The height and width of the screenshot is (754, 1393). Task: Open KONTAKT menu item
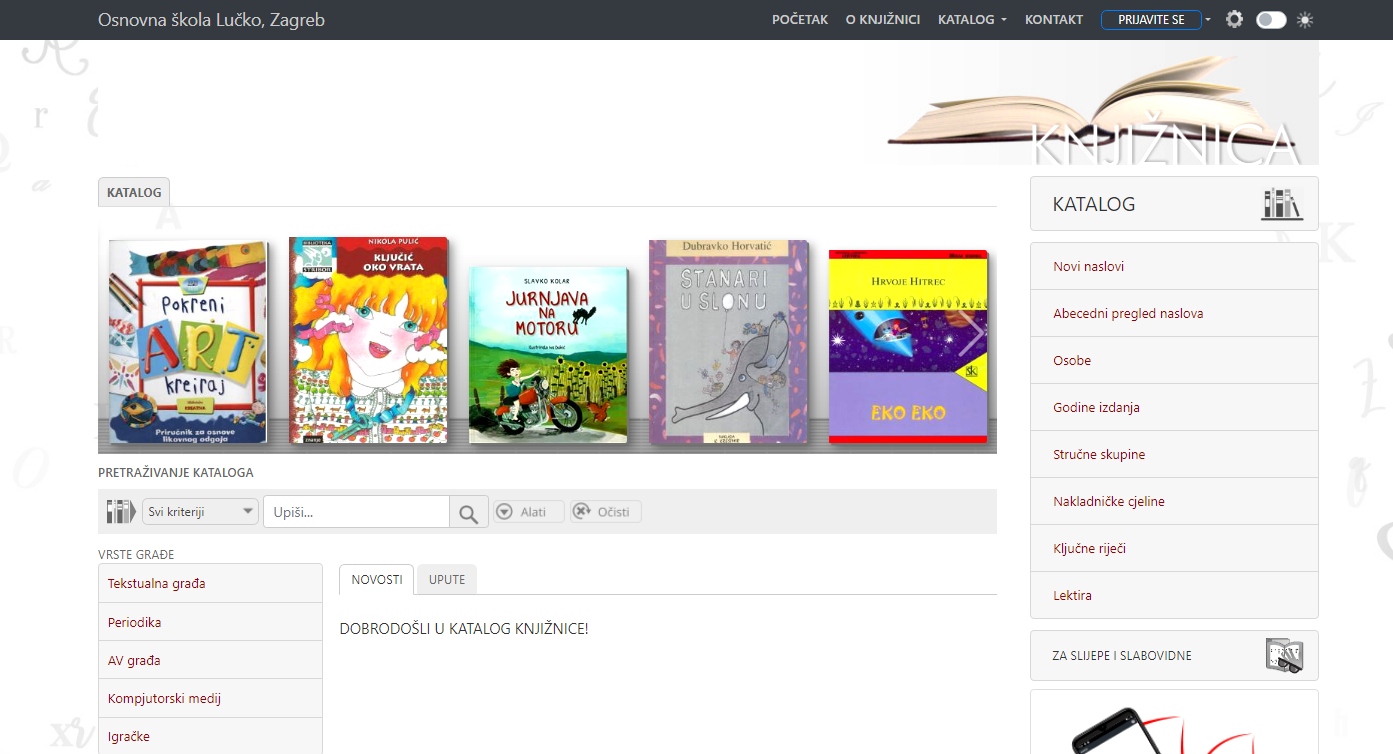tap(1054, 19)
